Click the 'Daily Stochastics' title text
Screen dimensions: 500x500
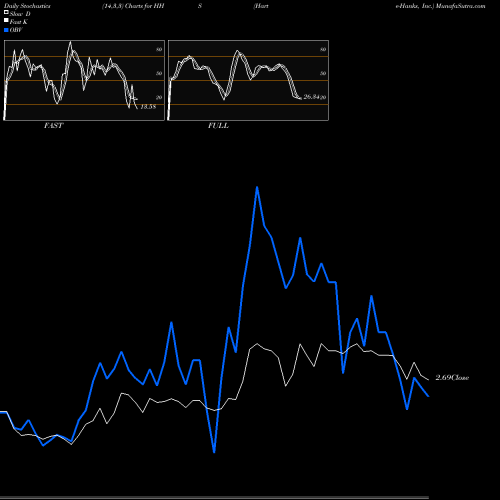27,6
